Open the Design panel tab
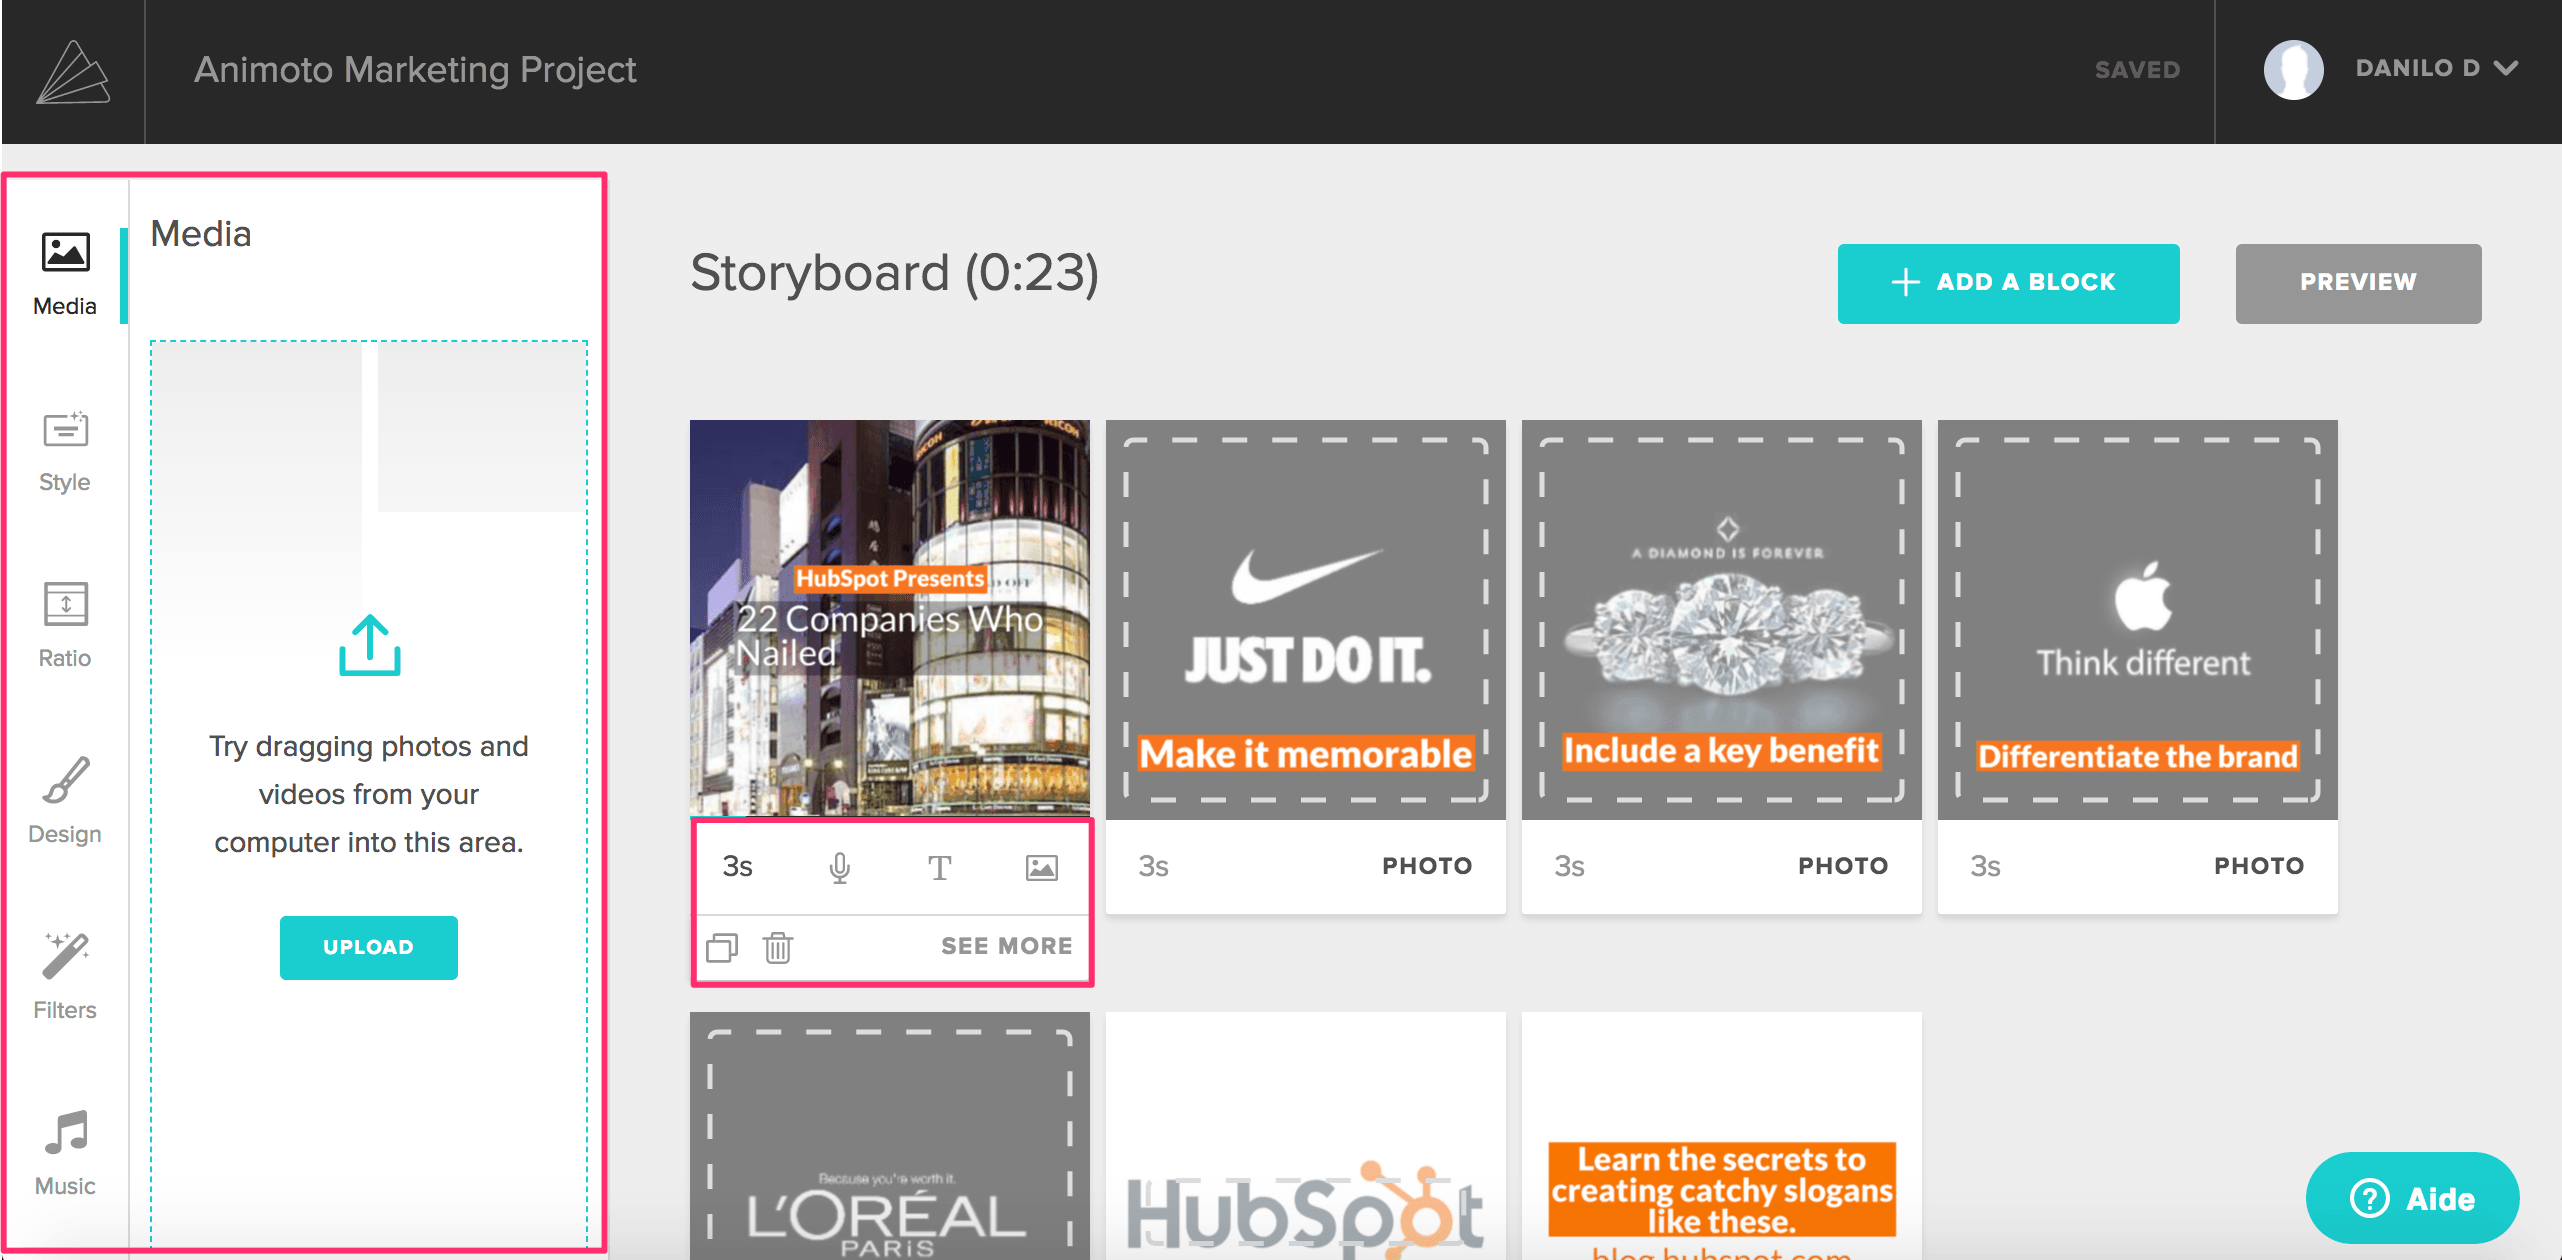Screen dimensions: 2562x1260 pos(65,803)
